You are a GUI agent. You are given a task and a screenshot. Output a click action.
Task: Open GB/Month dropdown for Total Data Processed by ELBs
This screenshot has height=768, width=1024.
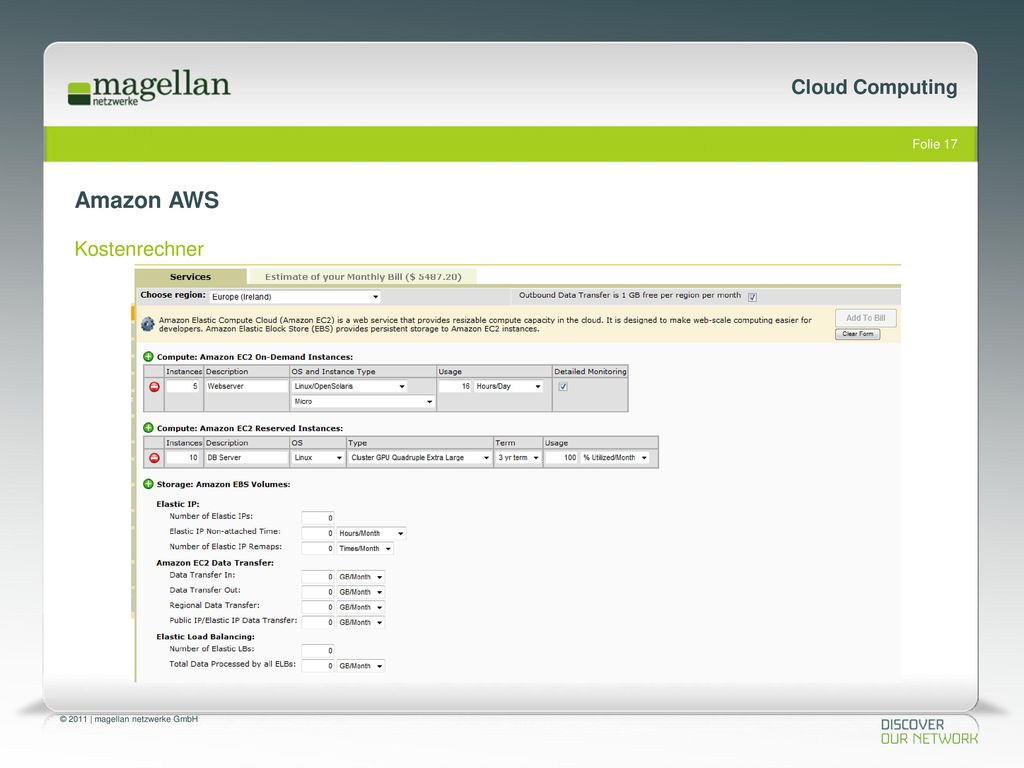click(360, 665)
